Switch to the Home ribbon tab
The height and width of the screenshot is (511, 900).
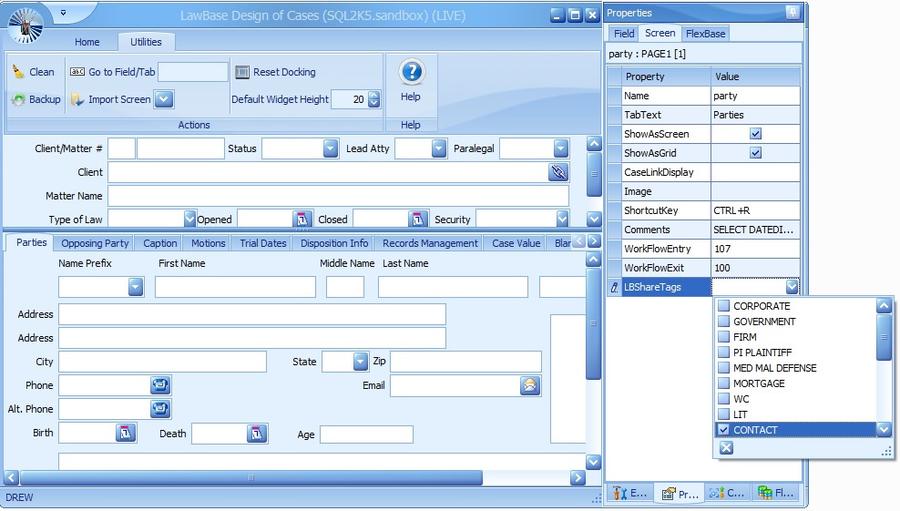click(x=87, y=42)
